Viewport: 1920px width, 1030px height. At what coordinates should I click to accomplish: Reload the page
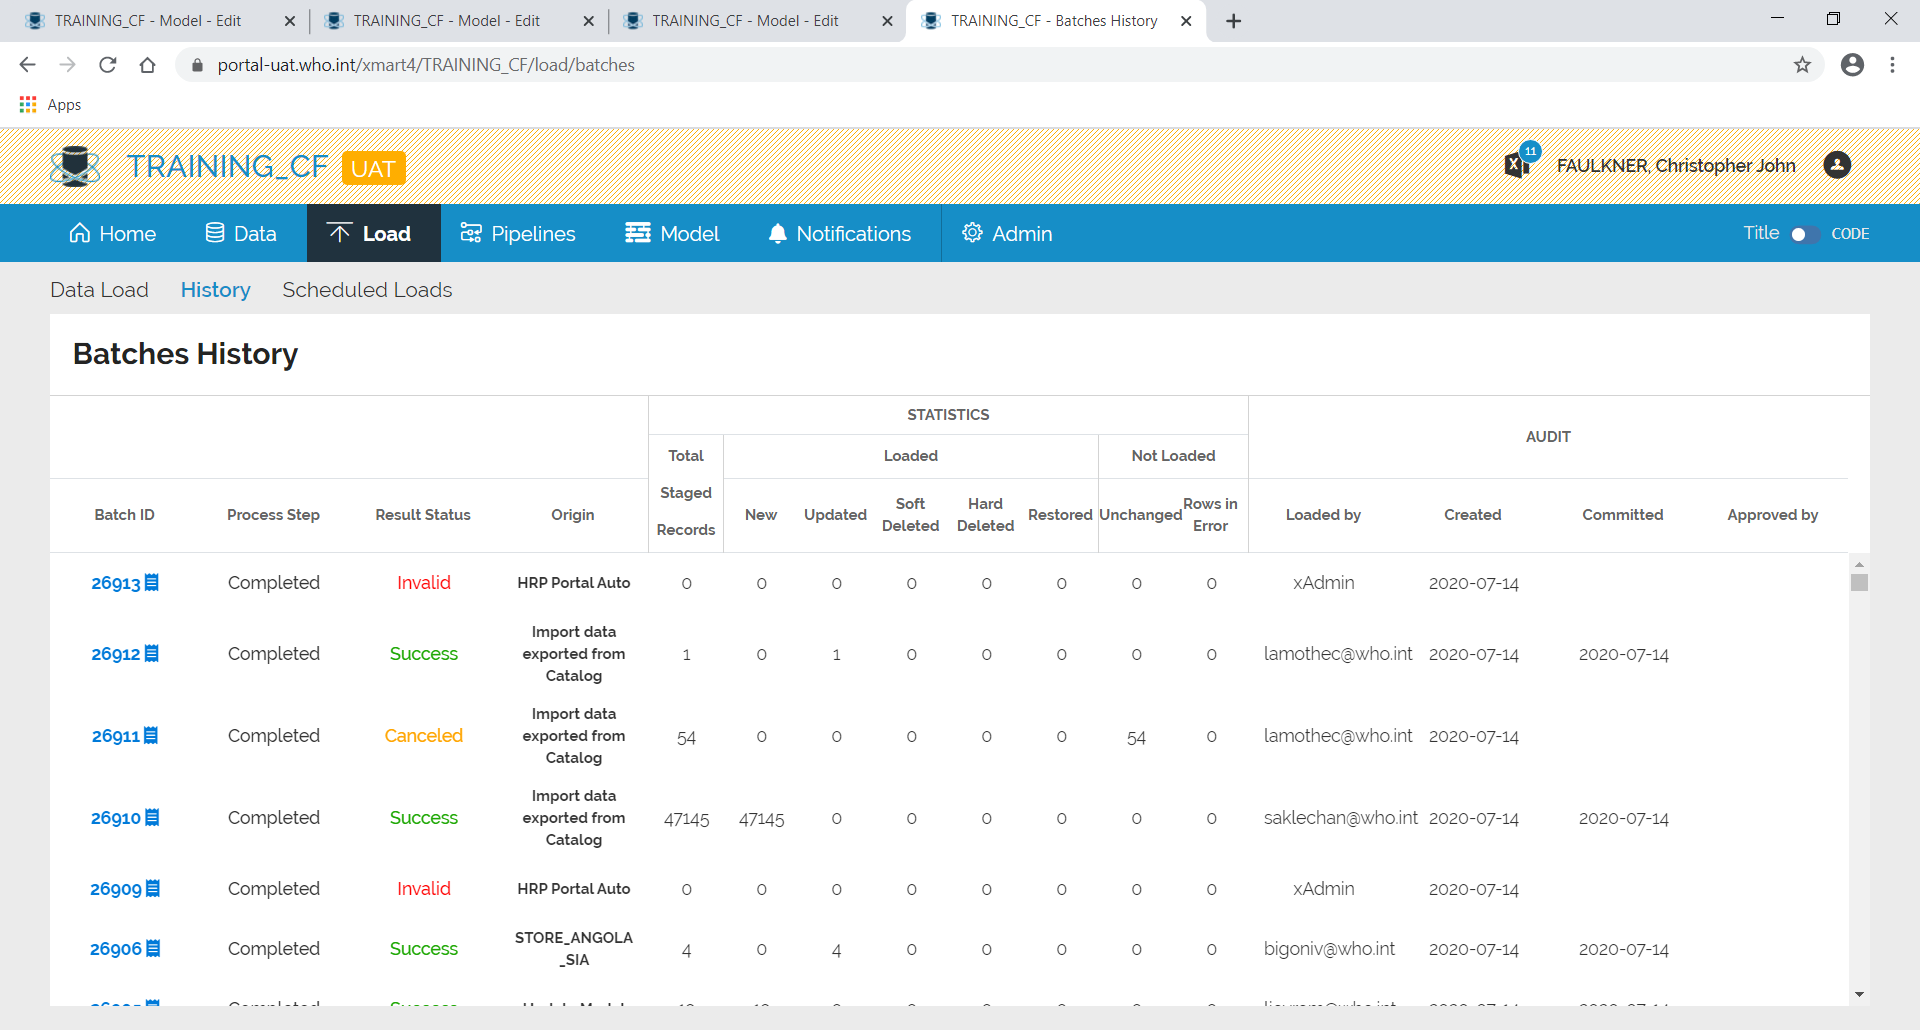[108, 65]
